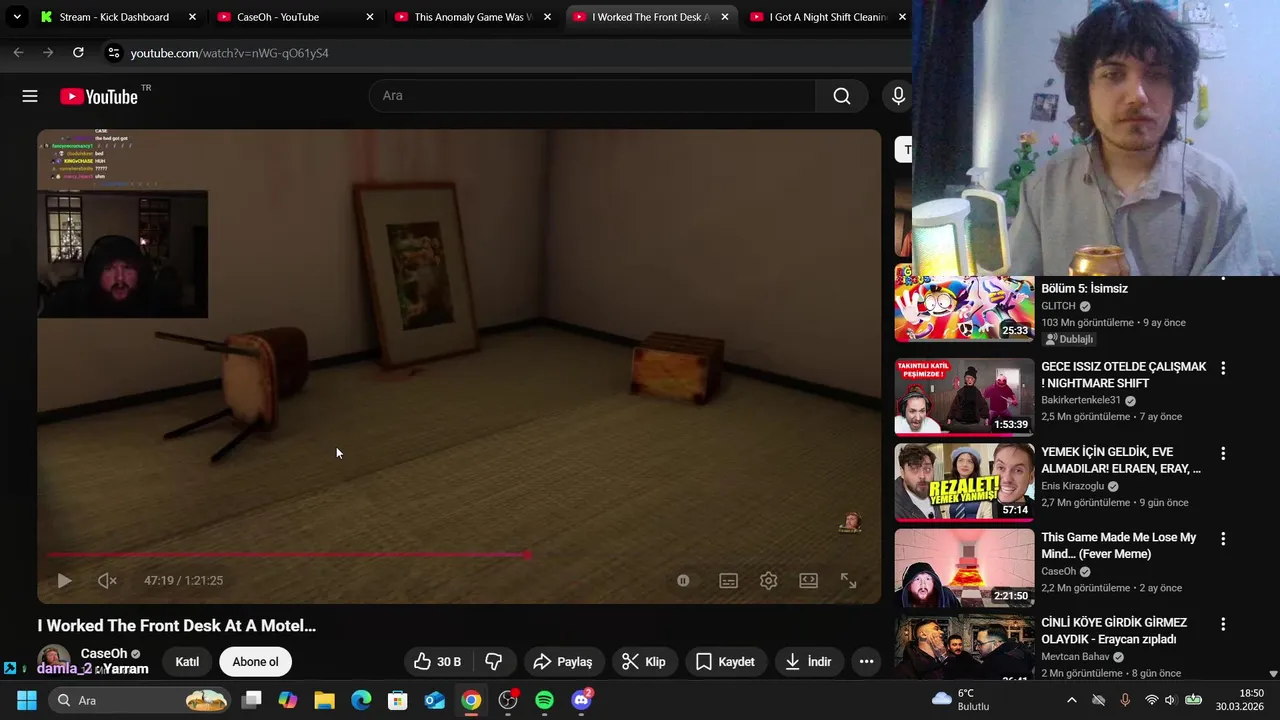This screenshot has width=1280, height=720.
Task: Click the end of the played progress bar
Action: pos(527,554)
